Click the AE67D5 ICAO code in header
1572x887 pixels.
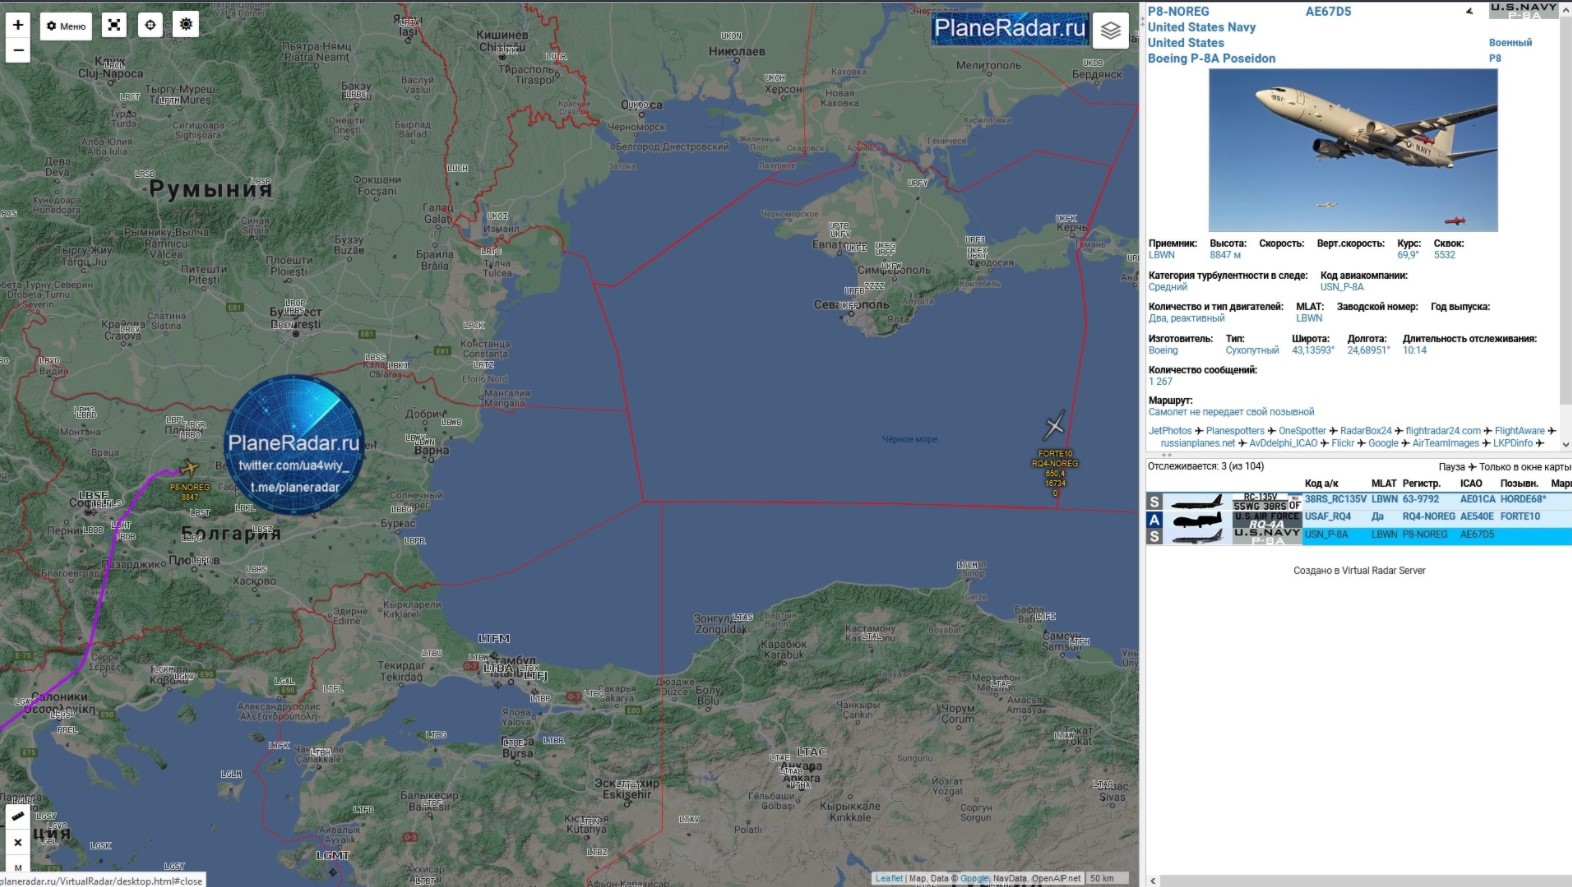point(1328,12)
